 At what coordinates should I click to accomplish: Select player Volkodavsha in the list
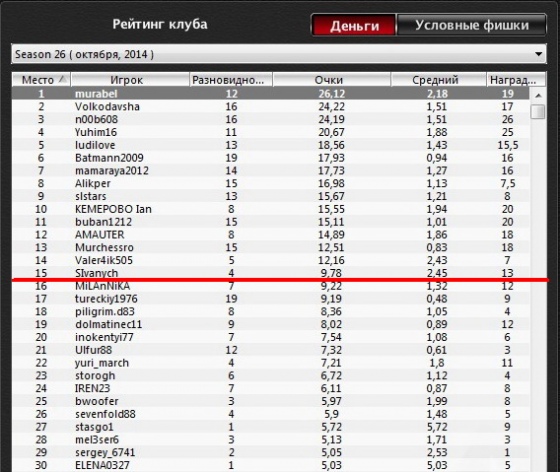point(270,106)
